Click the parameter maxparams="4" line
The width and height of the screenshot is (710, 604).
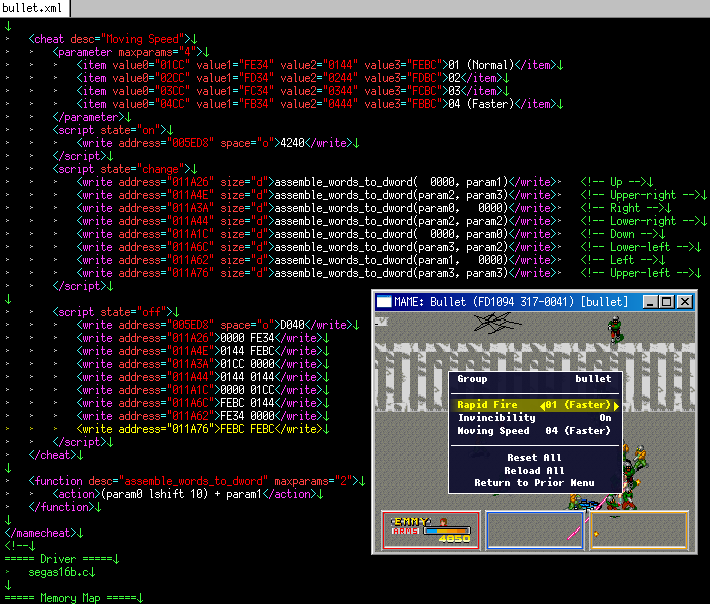(131, 52)
